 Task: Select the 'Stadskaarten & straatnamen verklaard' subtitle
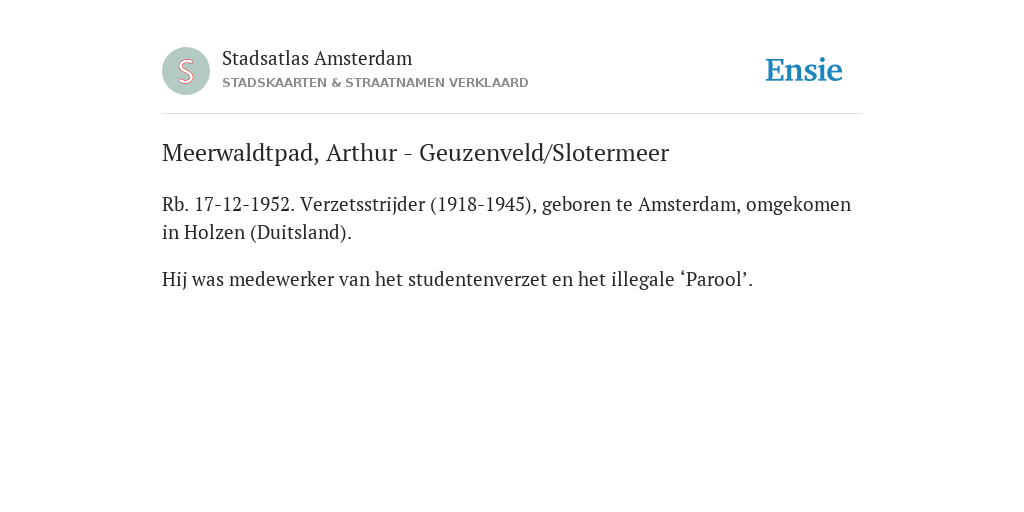[x=375, y=83]
